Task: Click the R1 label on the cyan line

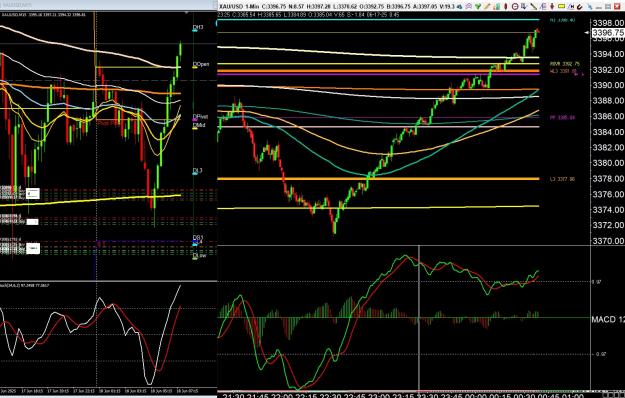Action: click(x=562, y=20)
